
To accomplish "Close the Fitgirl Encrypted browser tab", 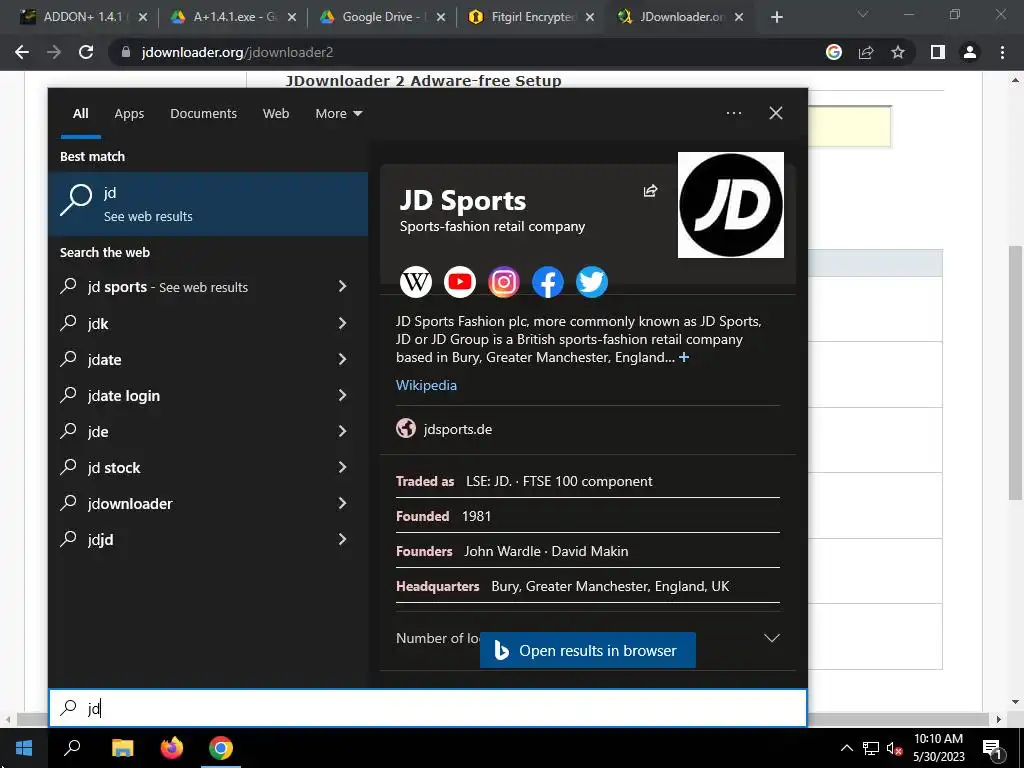I will (590, 17).
